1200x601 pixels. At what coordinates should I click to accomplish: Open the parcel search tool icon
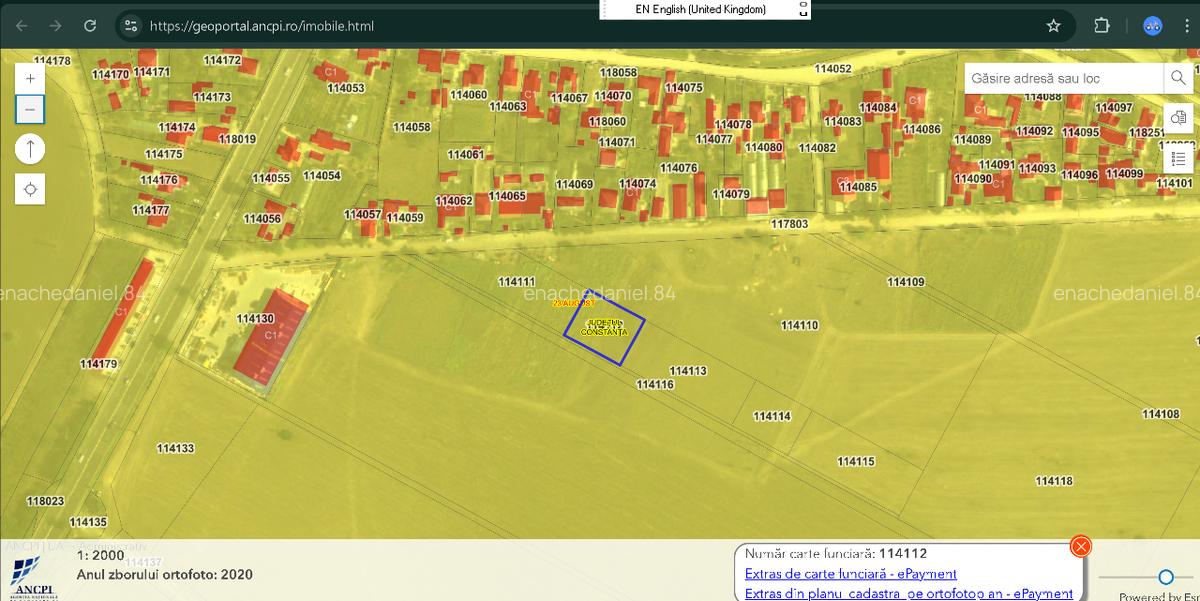click(x=1178, y=118)
